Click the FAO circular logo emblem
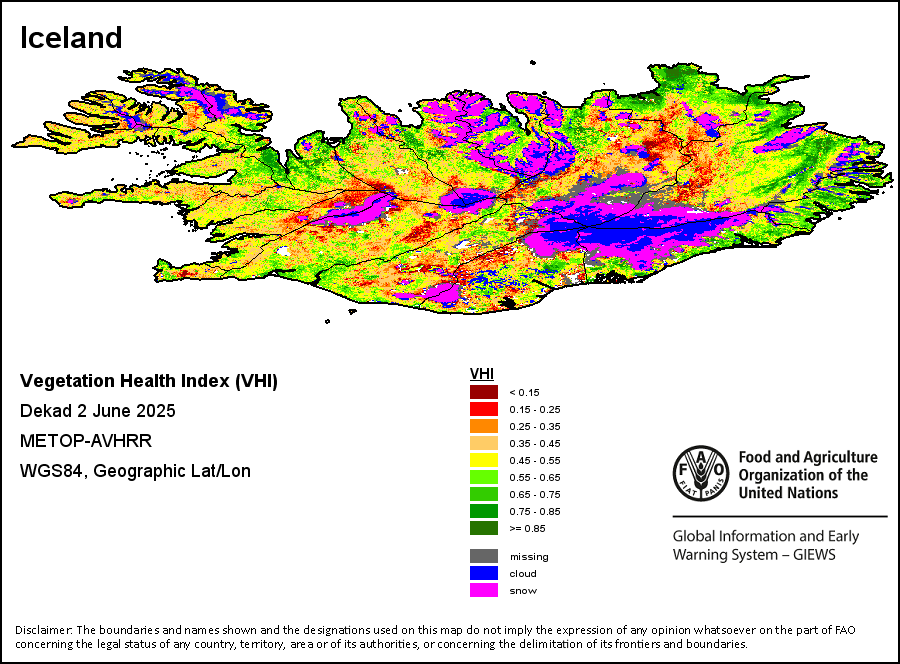The image size is (900, 664). coord(701,473)
